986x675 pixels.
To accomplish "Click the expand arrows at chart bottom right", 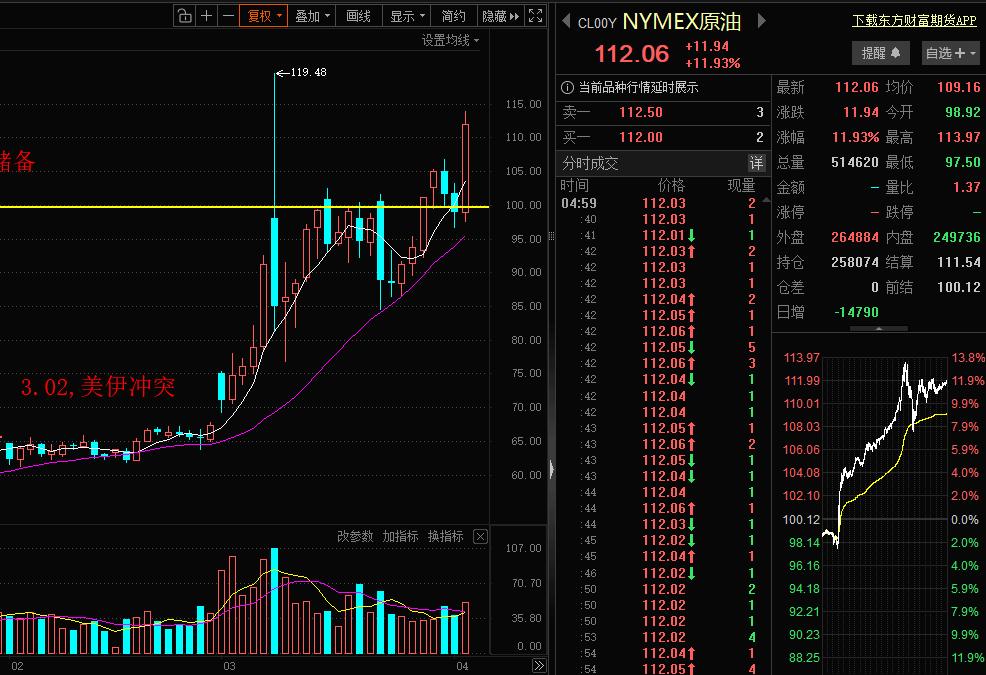I will pos(539,666).
